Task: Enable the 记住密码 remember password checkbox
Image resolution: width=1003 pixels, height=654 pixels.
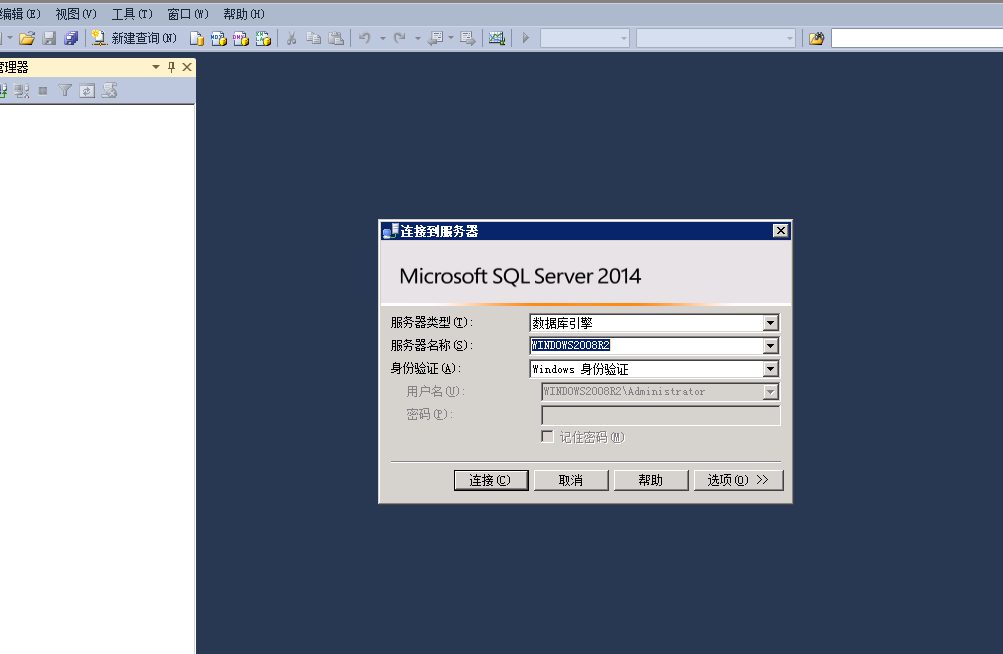Action: [548, 436]
